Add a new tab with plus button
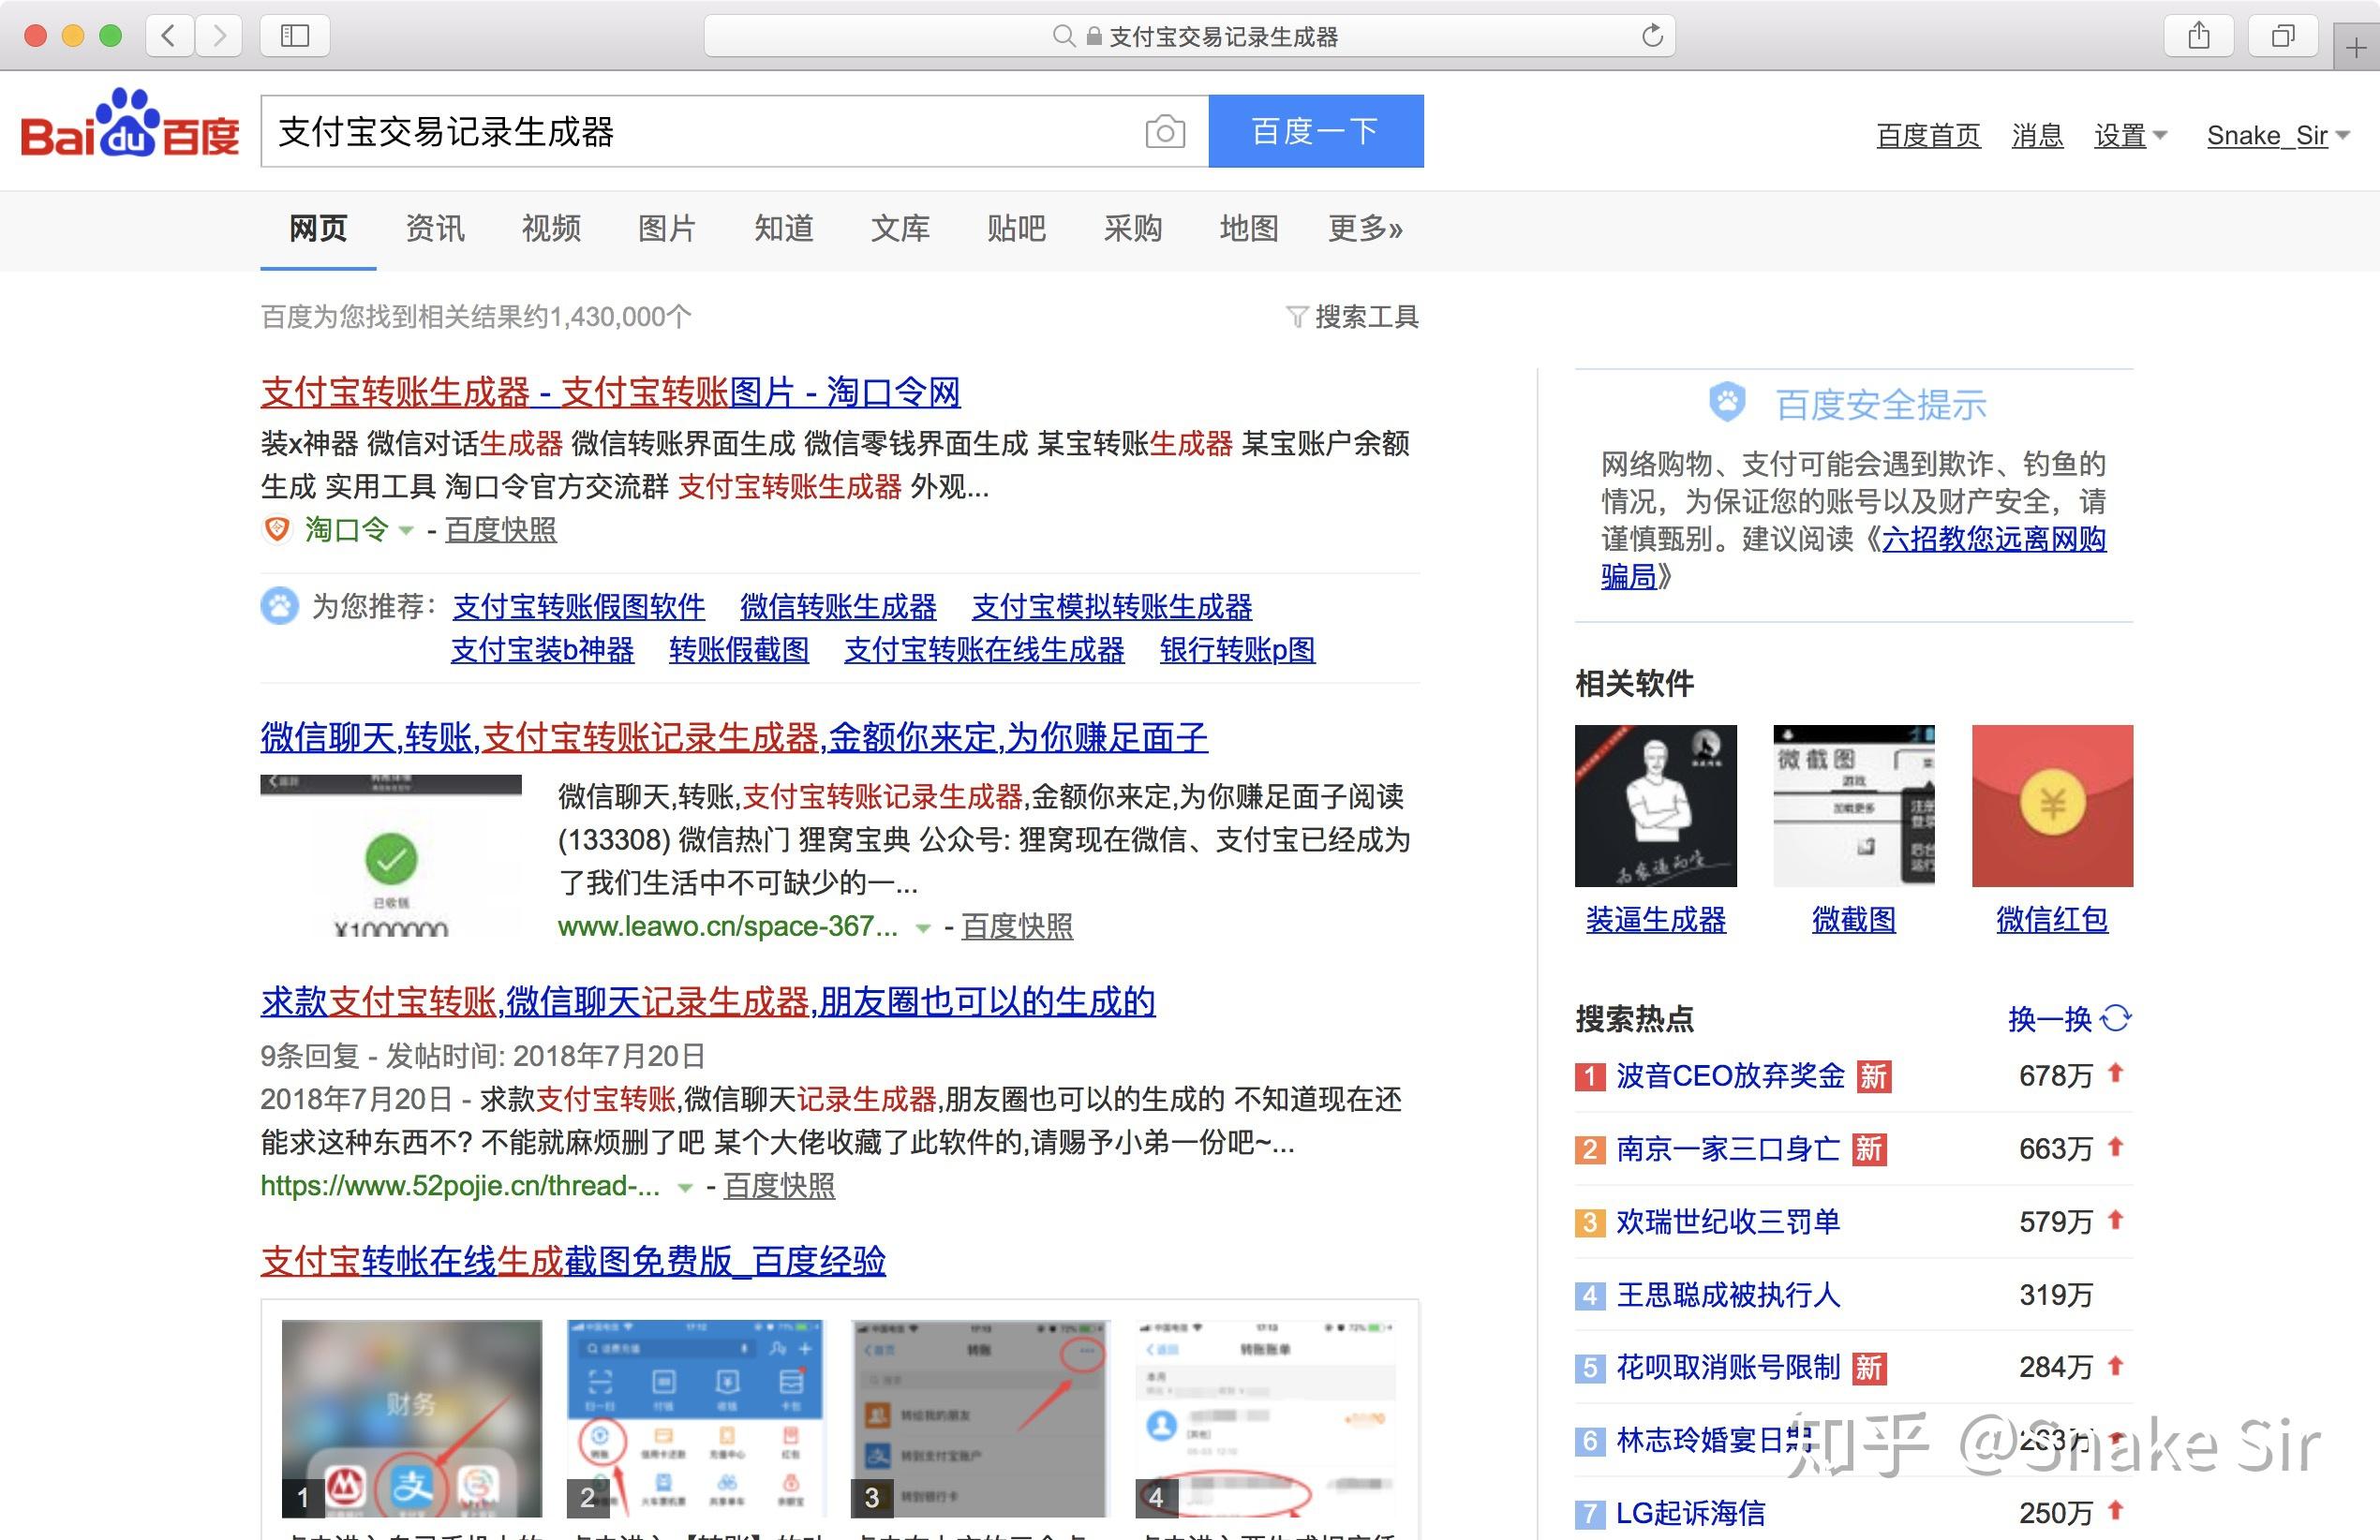Viewport: 2380px width, 1540px height. coord(2356,48)
